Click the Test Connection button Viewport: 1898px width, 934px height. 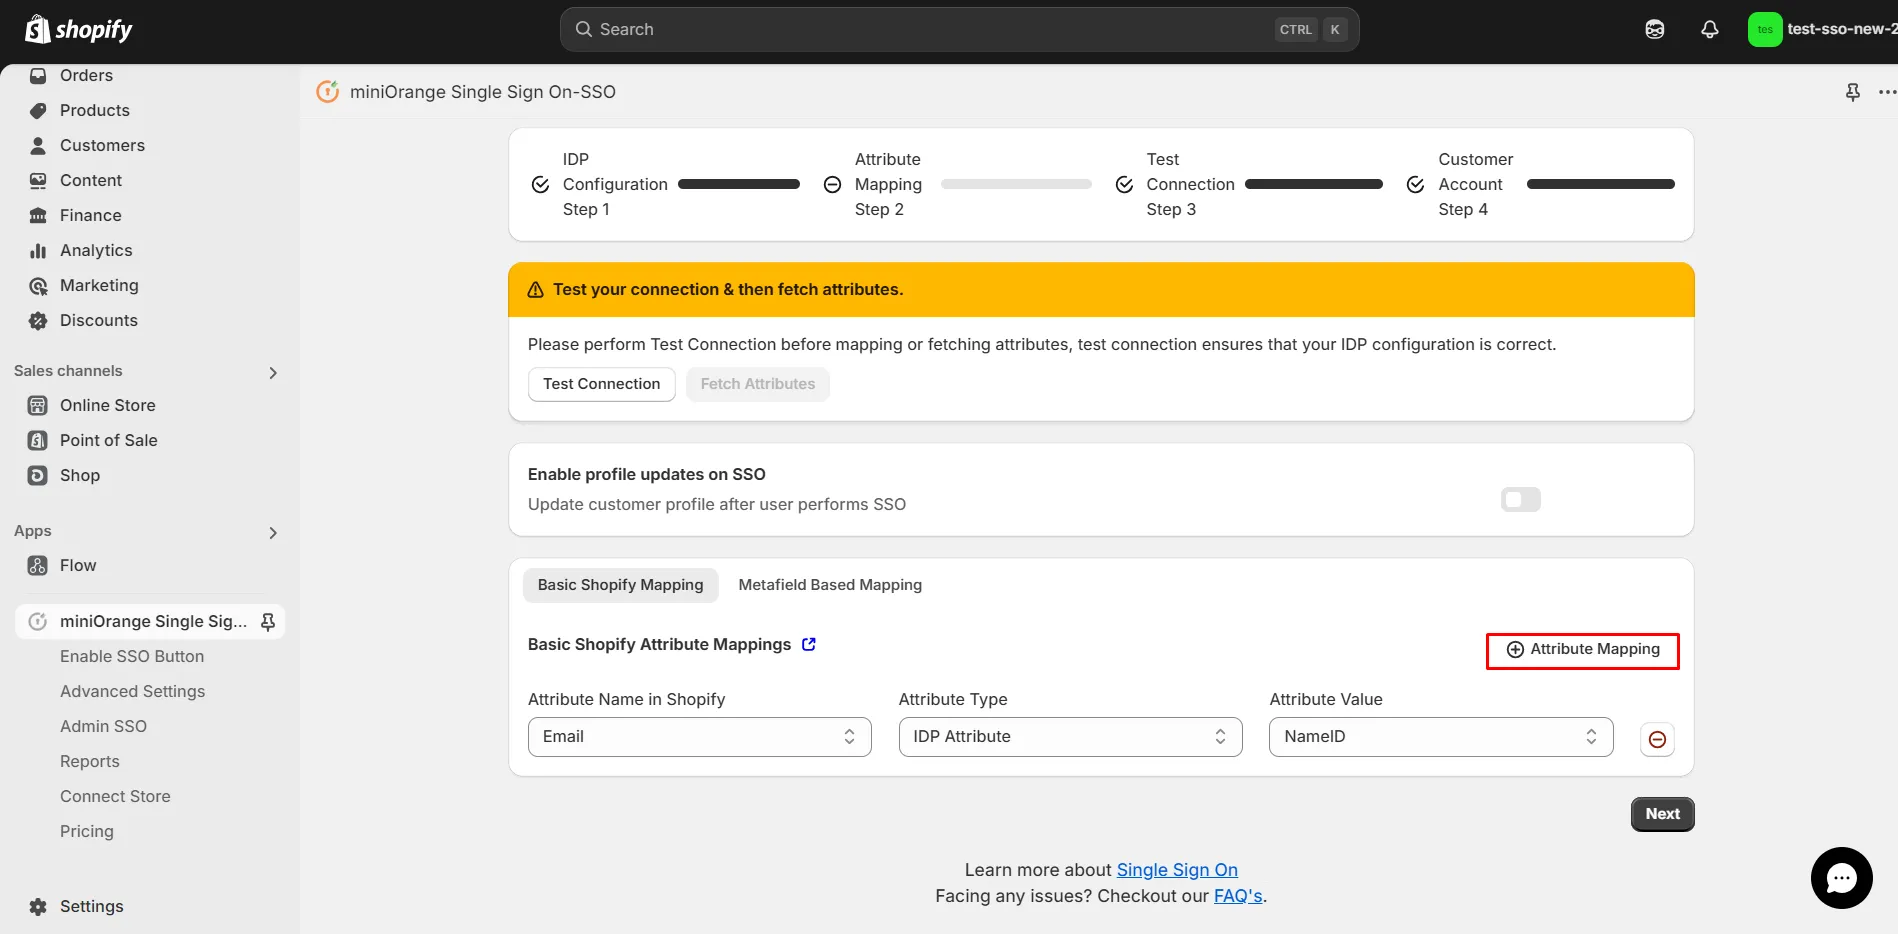coord(602,384)
